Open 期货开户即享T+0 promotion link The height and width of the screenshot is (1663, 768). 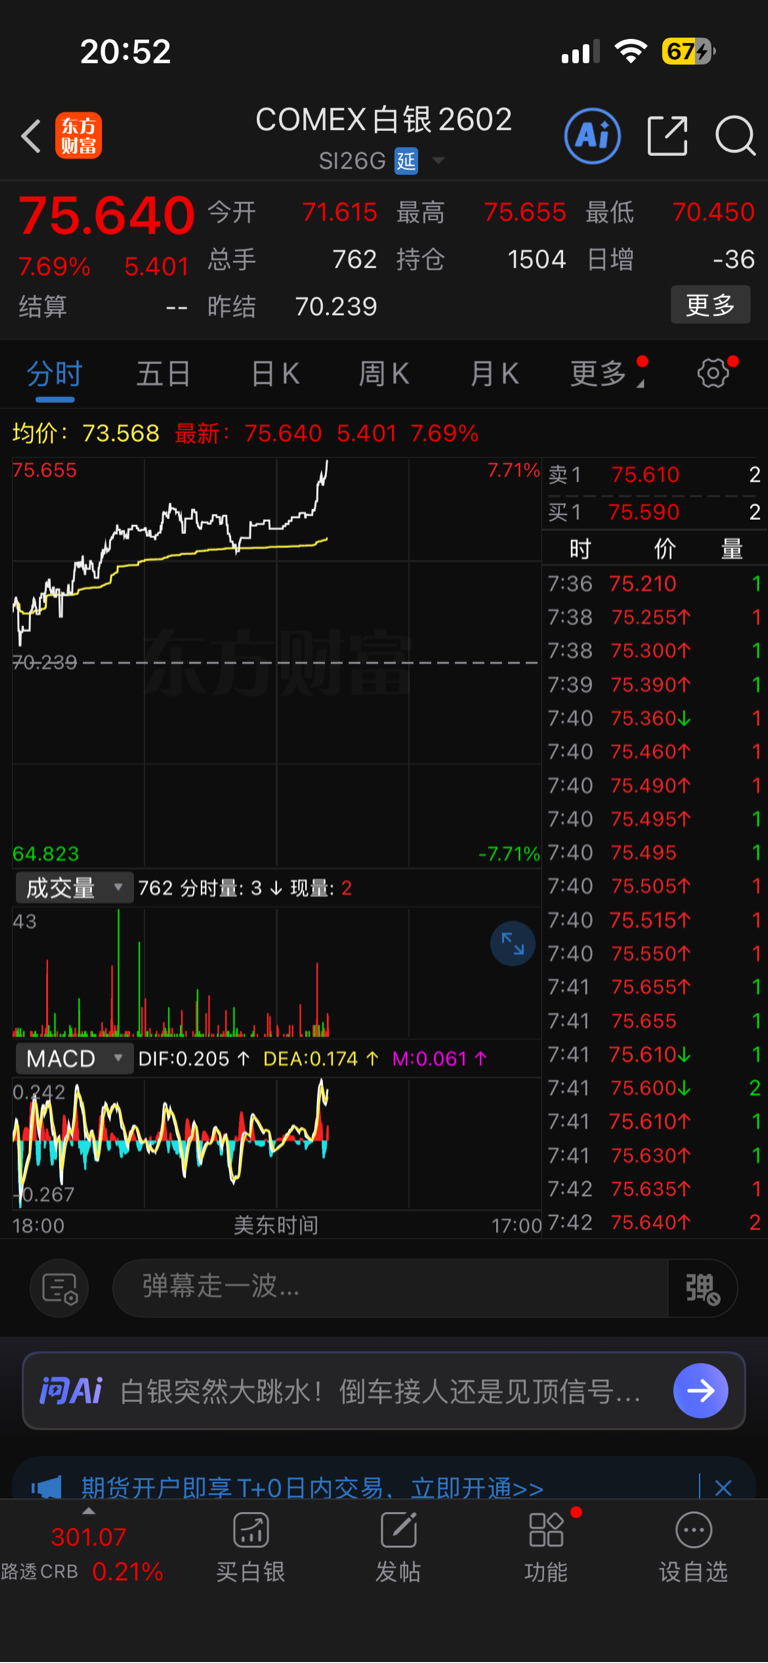coord(312,1488)
